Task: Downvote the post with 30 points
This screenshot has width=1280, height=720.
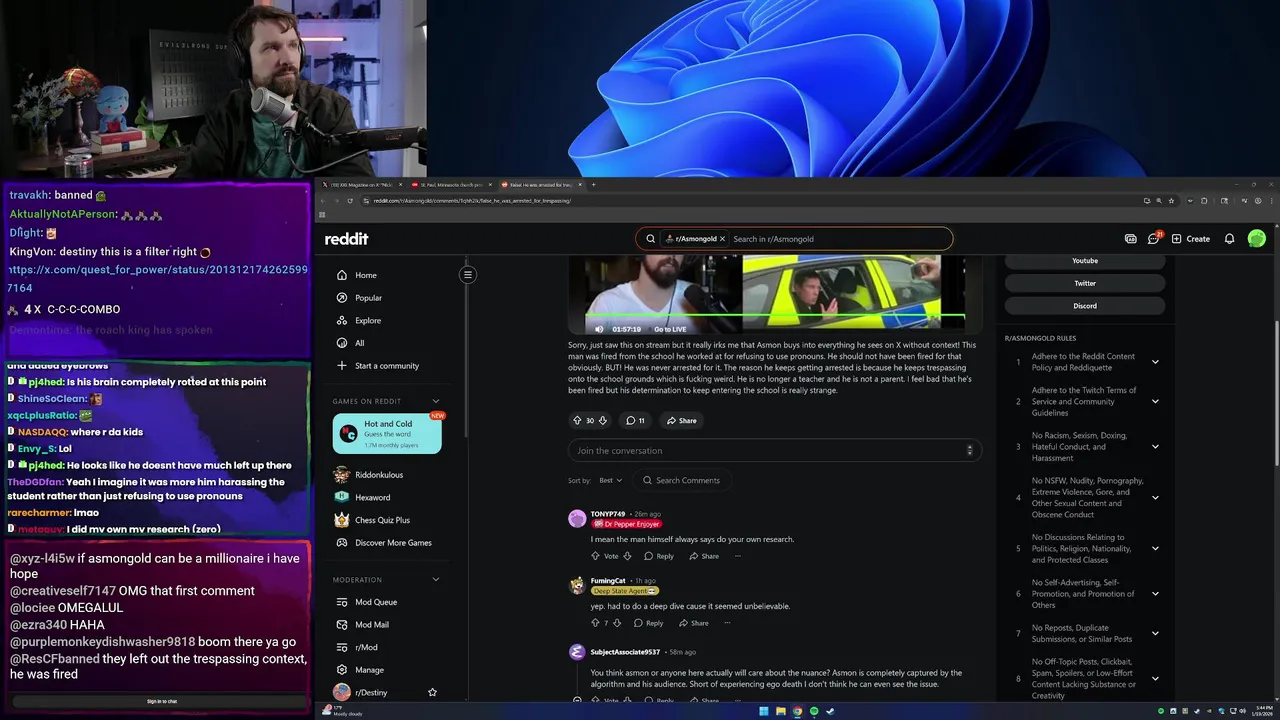Action: pyautogui.click(x=602, y=421)
